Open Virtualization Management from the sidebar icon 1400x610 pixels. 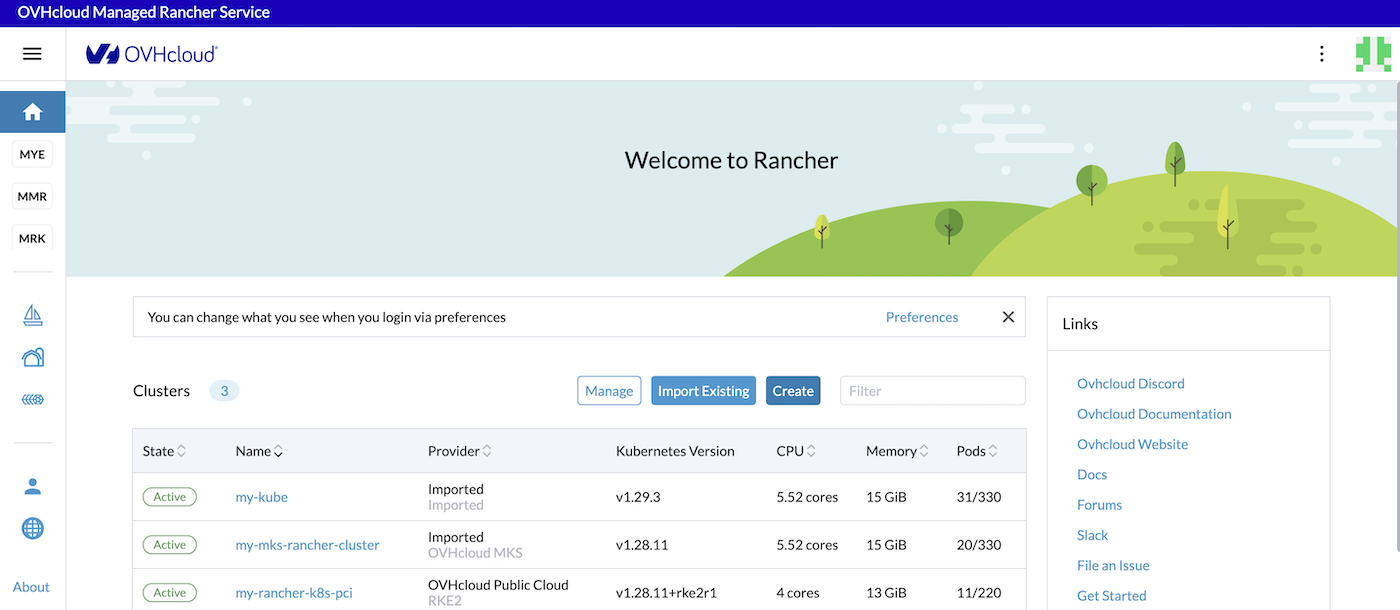33,399
